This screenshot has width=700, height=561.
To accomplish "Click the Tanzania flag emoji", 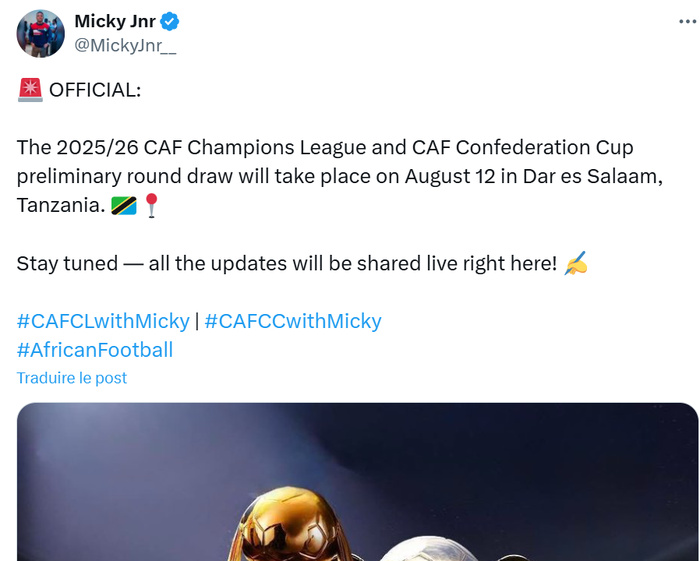I will [123, 206].
